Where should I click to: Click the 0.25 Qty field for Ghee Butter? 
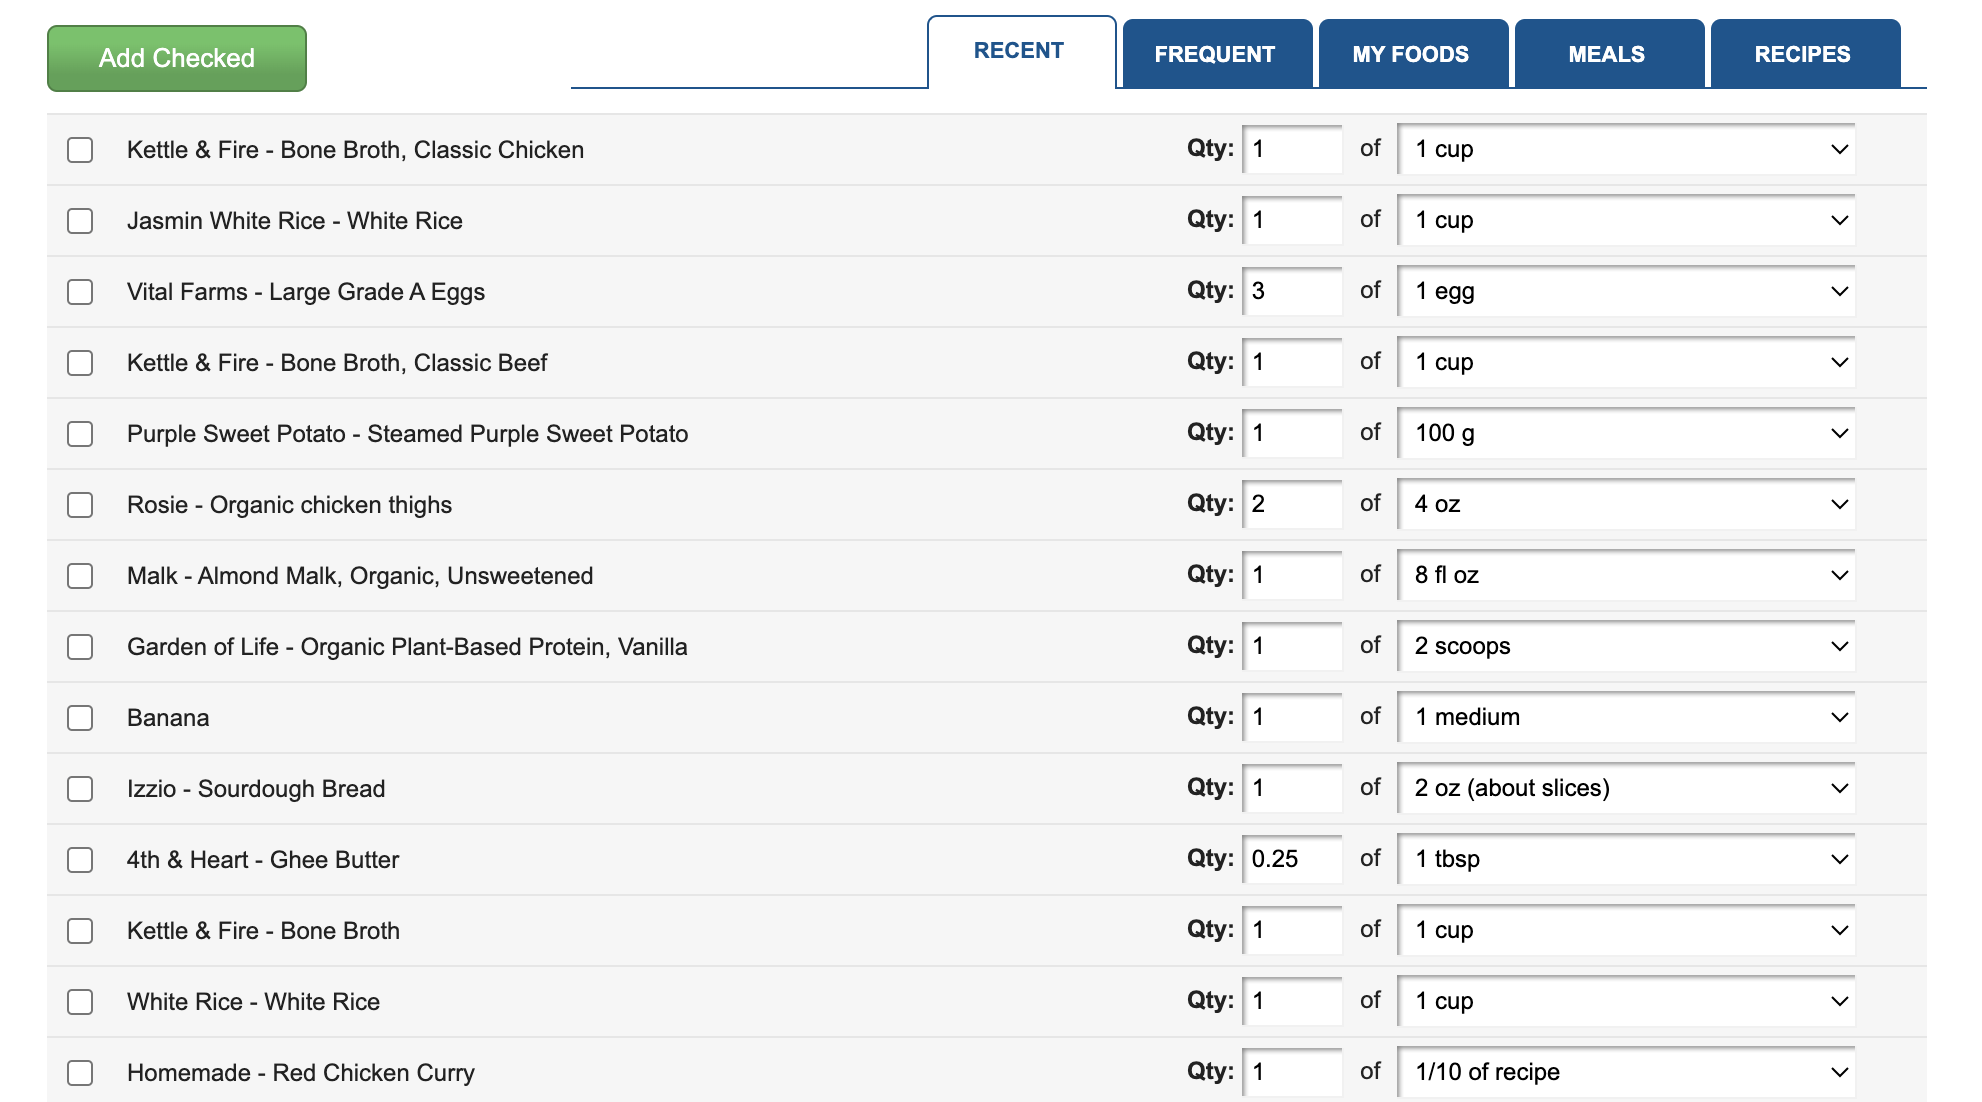coord(1292,859)
